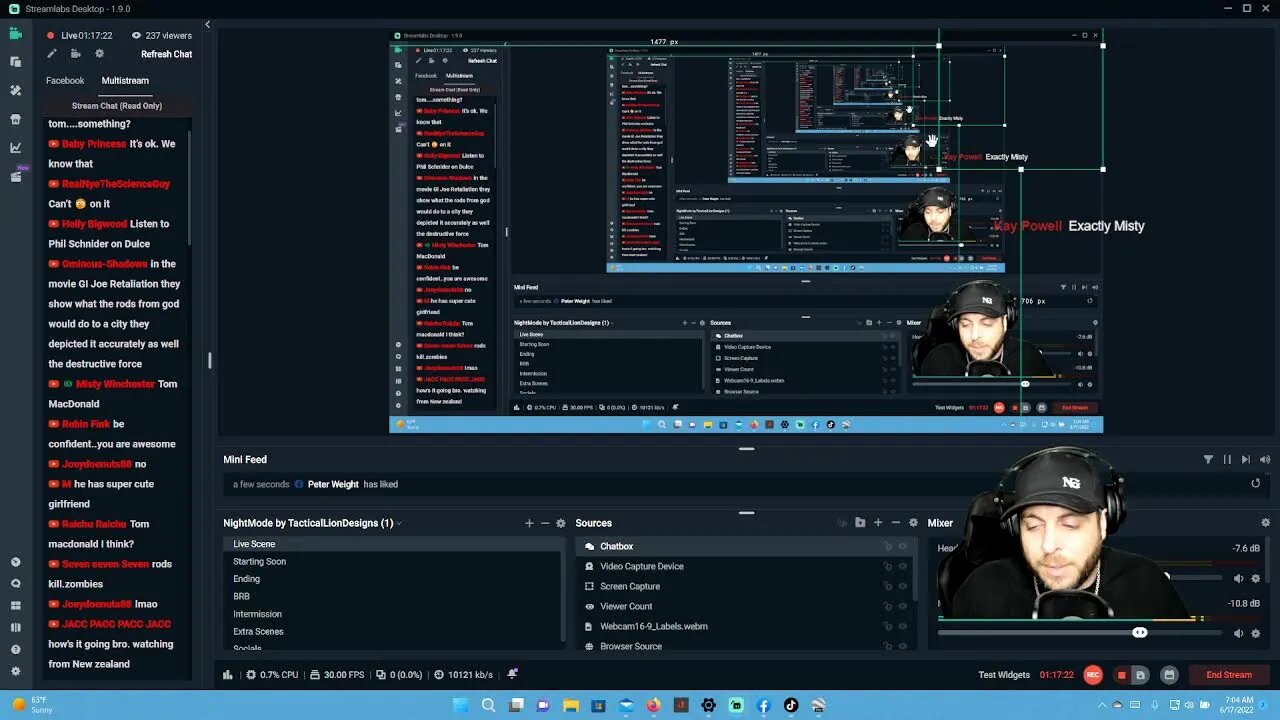Click the icon left of End Stream
Viewport: 1280px width, 720px height.
click(1169, 675)
